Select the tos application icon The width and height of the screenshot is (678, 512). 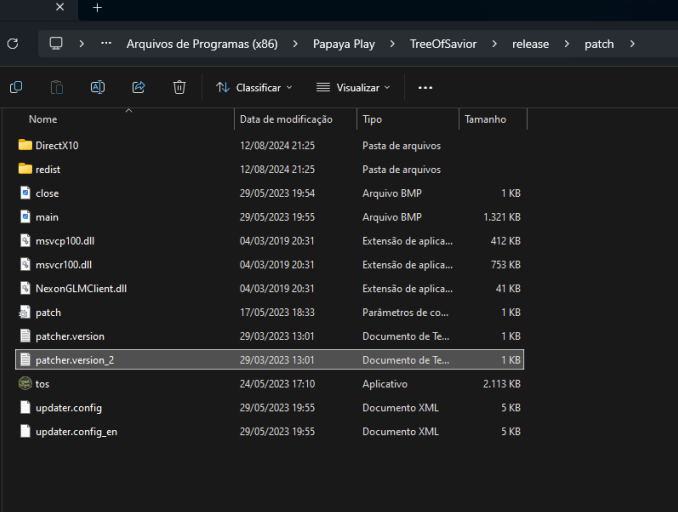pos(25,383)
